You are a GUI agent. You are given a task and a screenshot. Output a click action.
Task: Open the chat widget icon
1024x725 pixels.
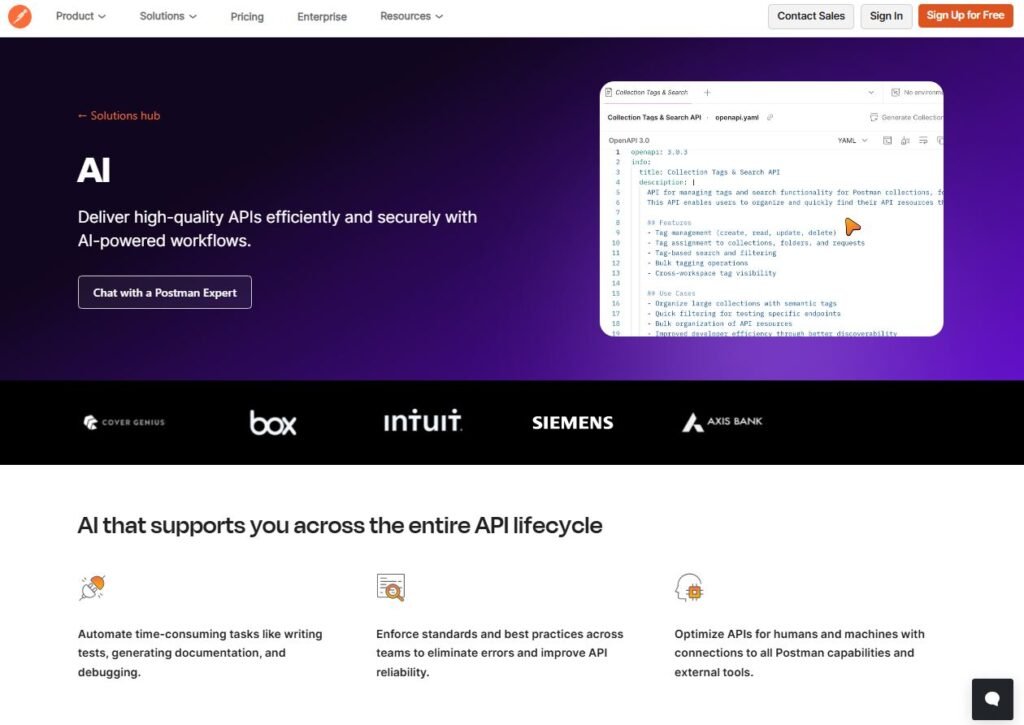click(992, 699)
